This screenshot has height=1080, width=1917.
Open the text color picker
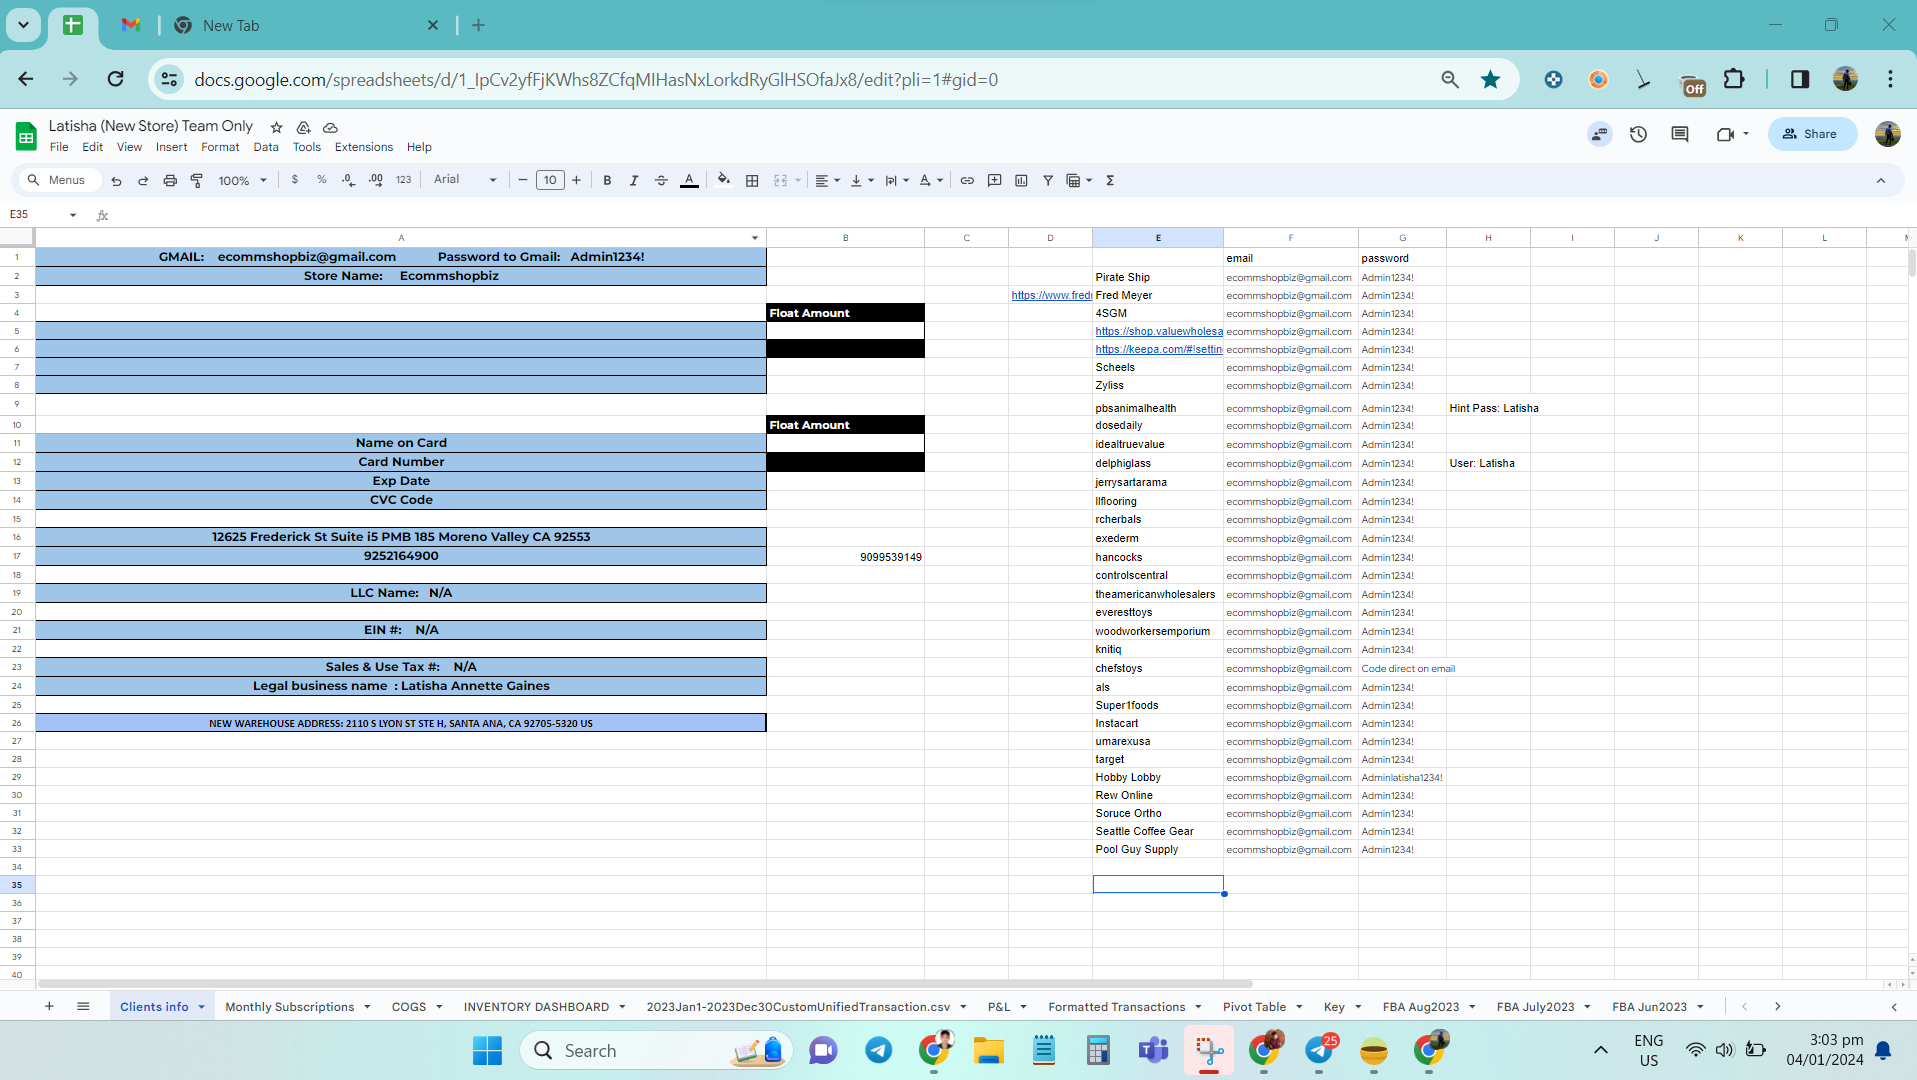(x=689, y=181)
